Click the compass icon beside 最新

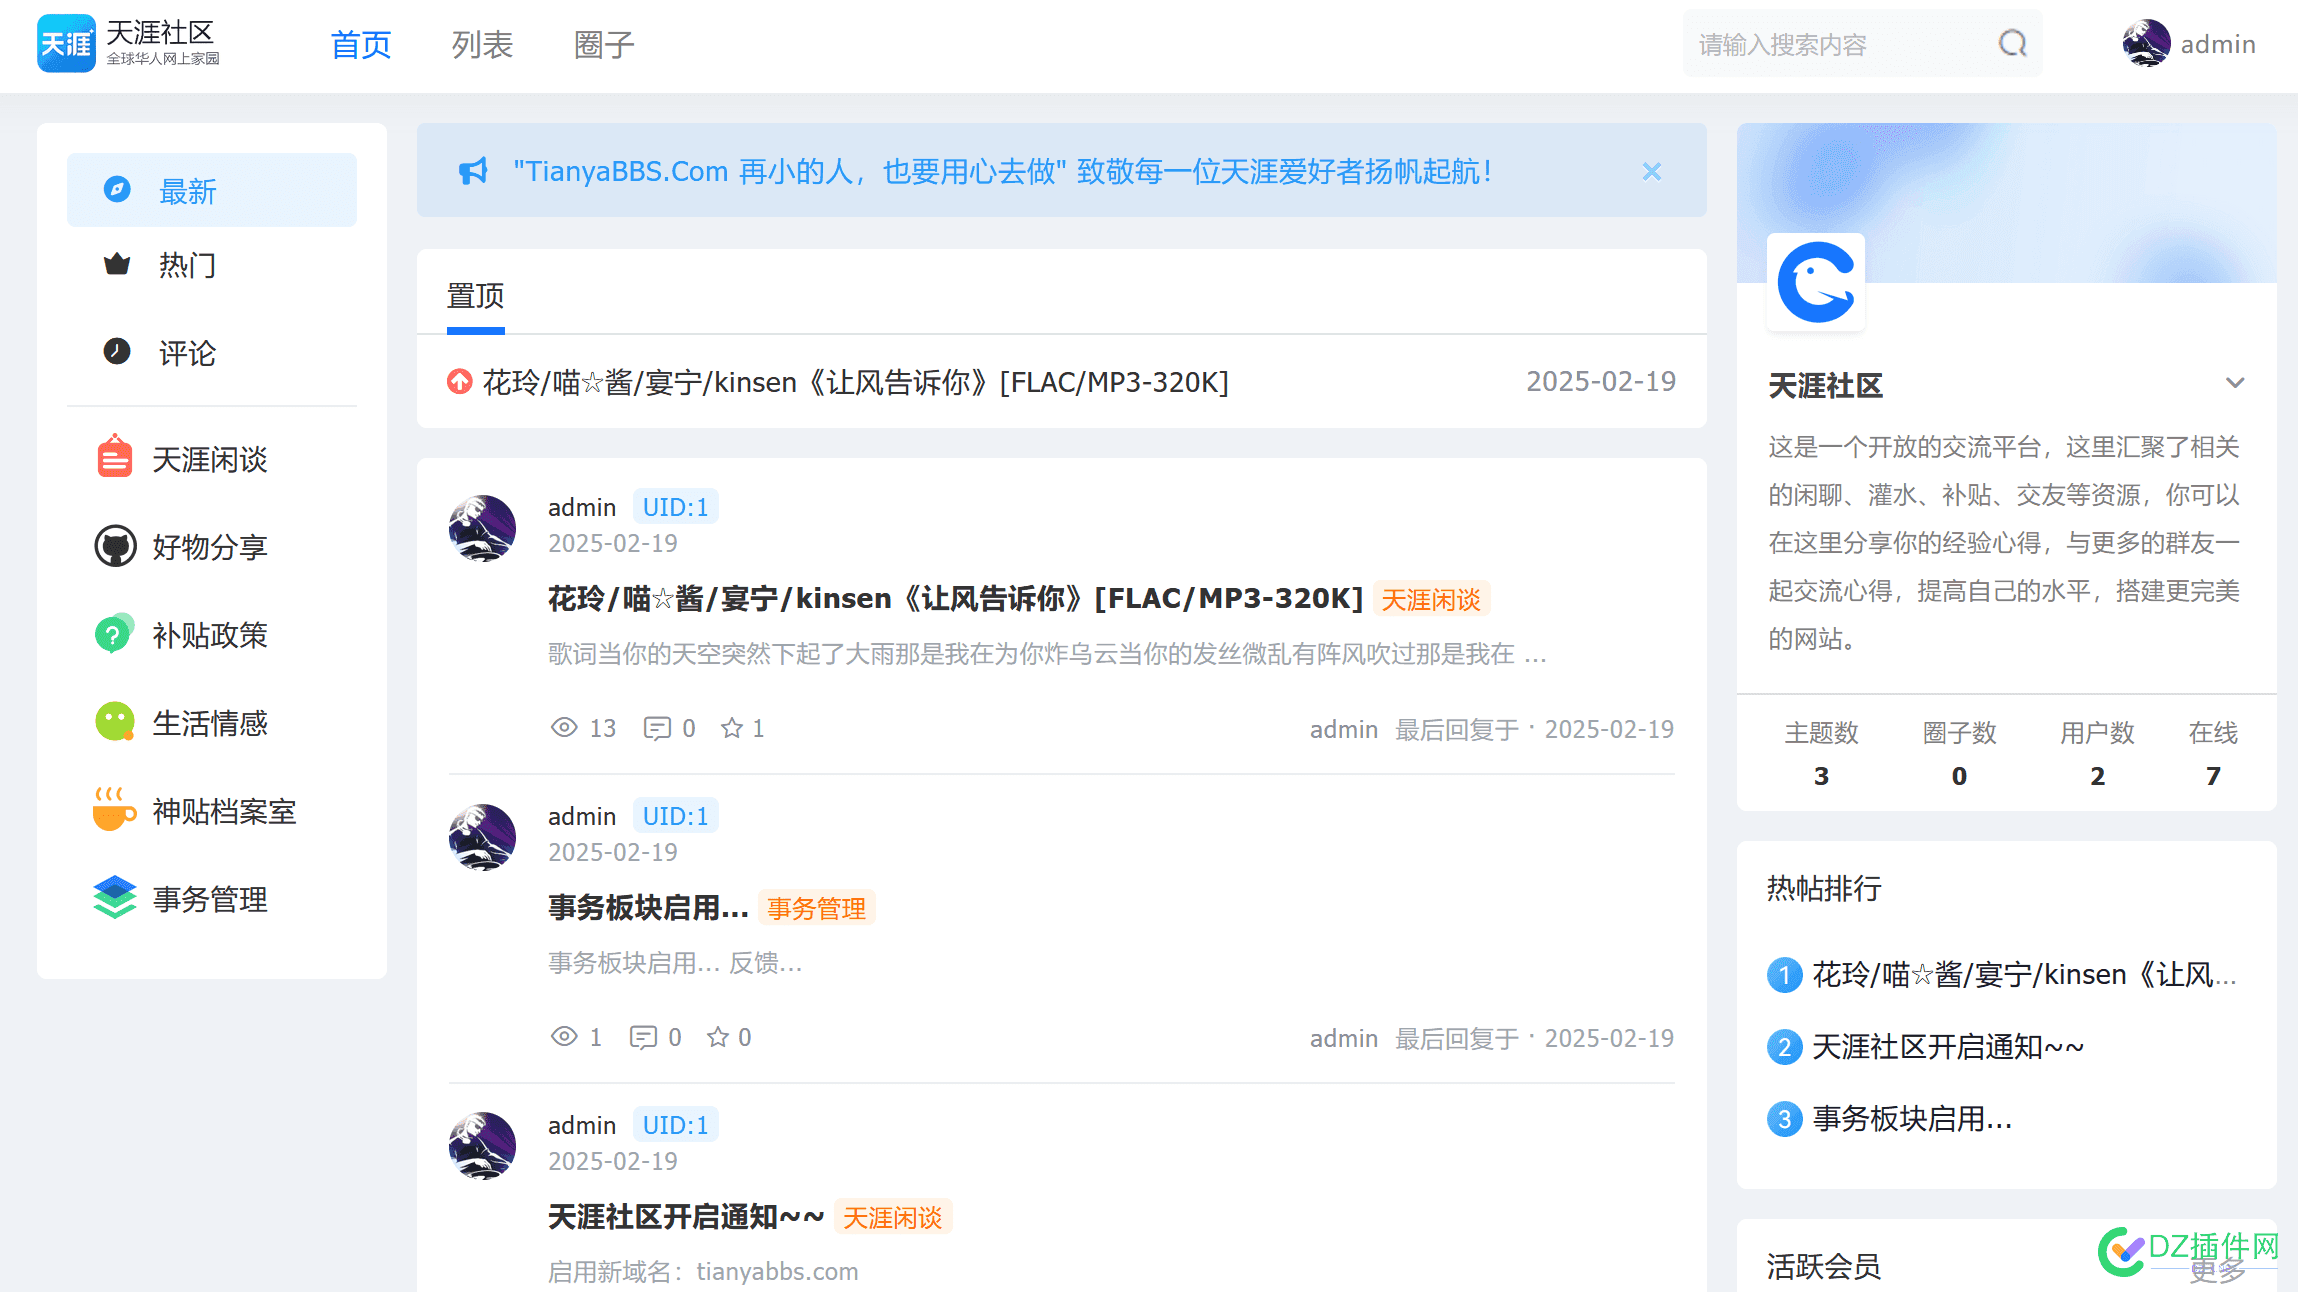tap(117, 189)
